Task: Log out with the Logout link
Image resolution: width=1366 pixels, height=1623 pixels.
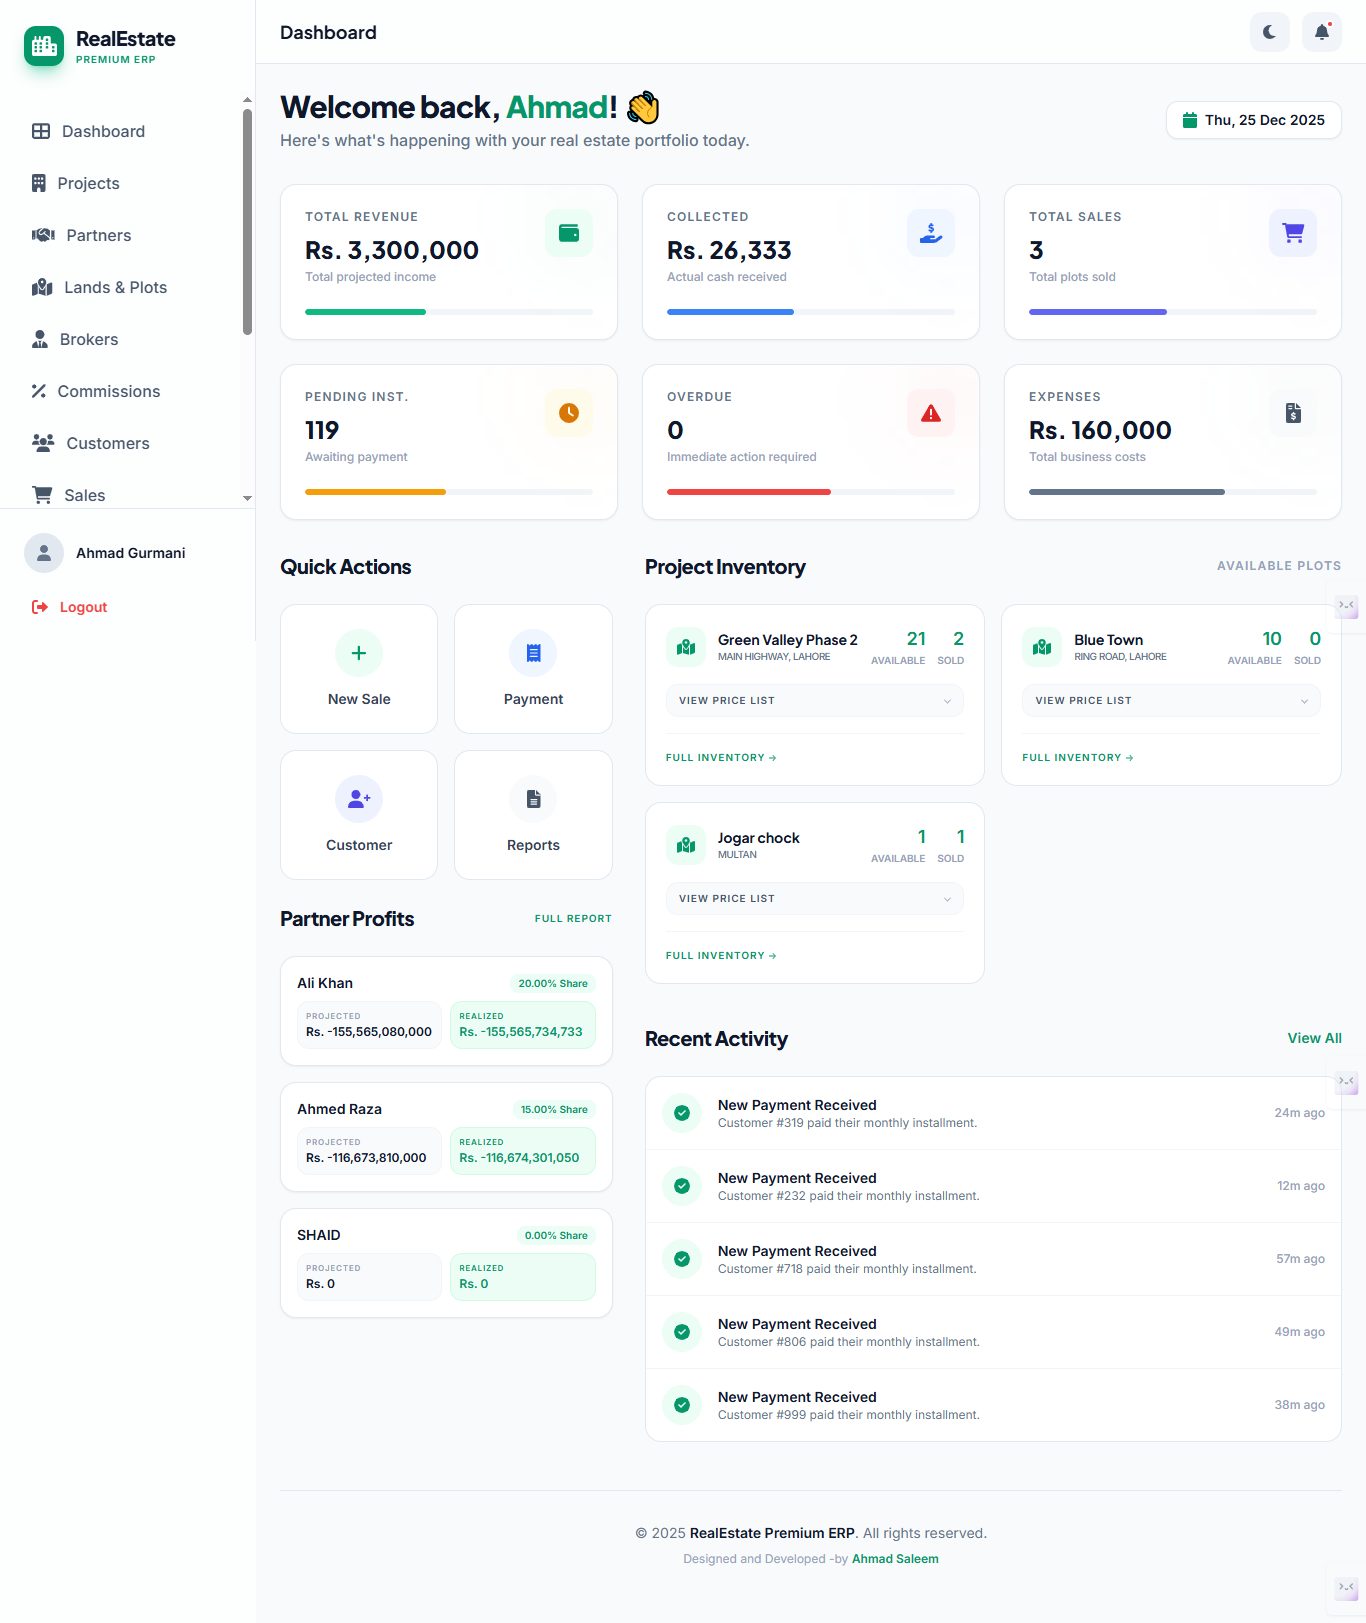Action: click(x=69, y=607)
